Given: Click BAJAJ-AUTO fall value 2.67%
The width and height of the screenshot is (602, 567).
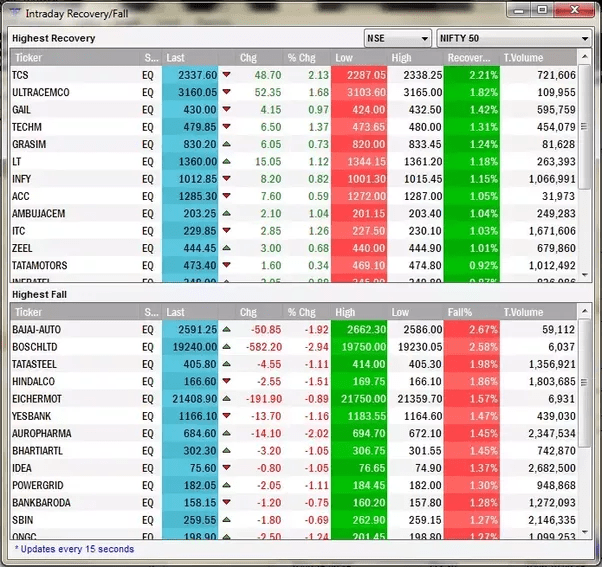Looking at the screenshot, I should pyautogui.click(x=483, y=329).
